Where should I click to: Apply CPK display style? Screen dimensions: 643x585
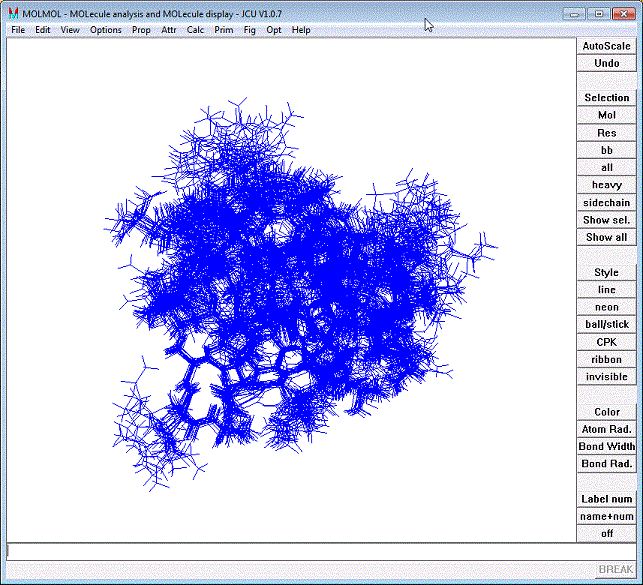tap(607, 342)
